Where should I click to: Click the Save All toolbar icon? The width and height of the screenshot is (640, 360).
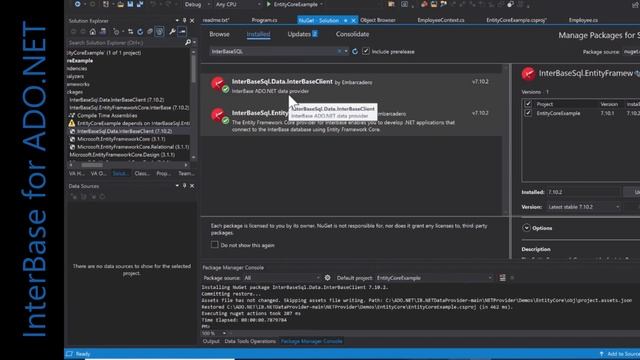point(140,4)
